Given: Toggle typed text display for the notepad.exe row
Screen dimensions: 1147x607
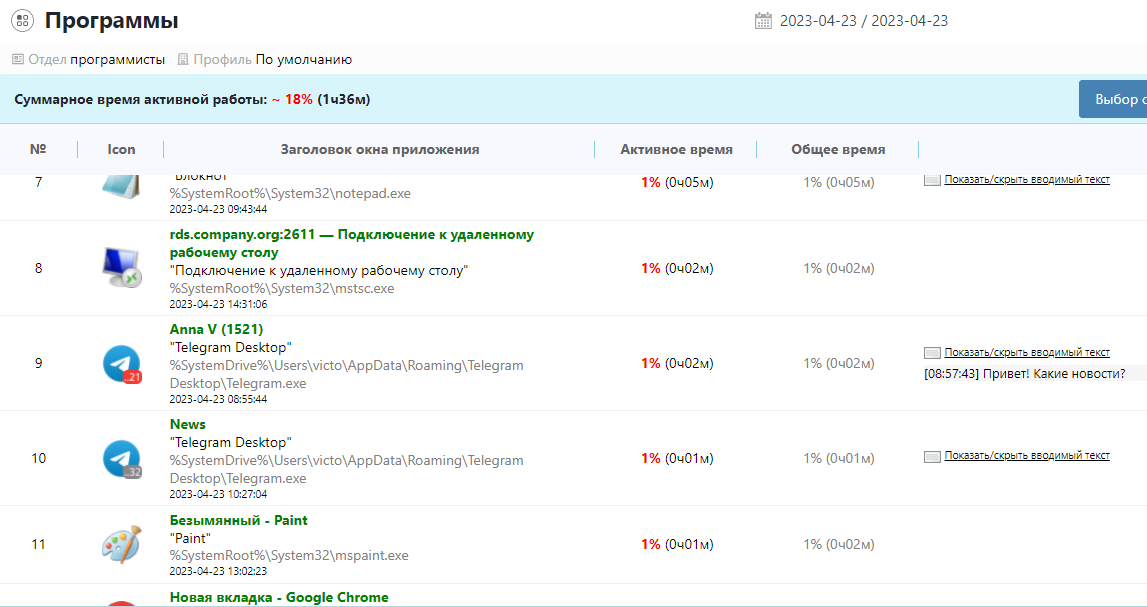Looking at the screenshot, I should point(1026,180).
